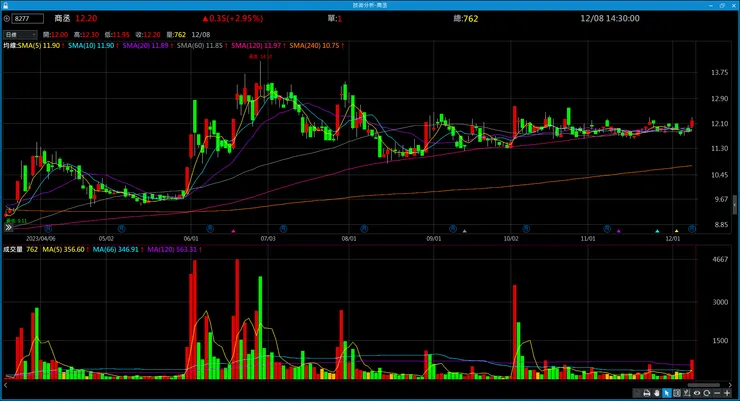740x401 pixels.
Task: Click the vertical slider on right edge
Action: point(735,204)
